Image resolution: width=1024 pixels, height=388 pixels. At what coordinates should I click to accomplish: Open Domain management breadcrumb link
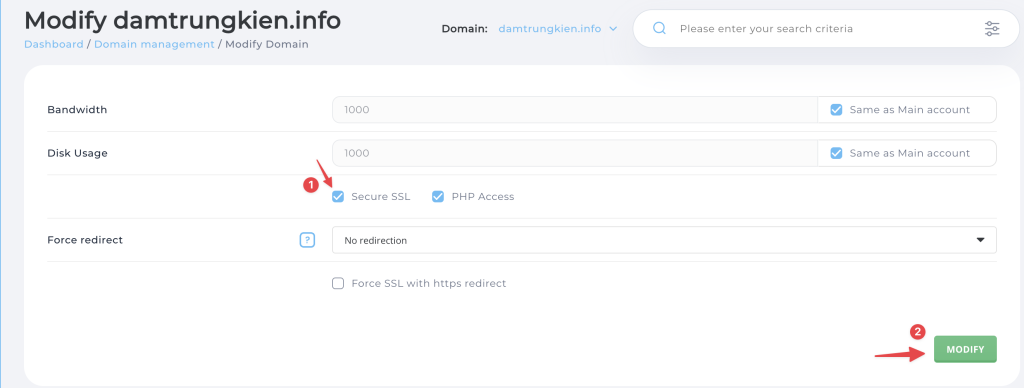pyautogui.click(x=154, y=44)
